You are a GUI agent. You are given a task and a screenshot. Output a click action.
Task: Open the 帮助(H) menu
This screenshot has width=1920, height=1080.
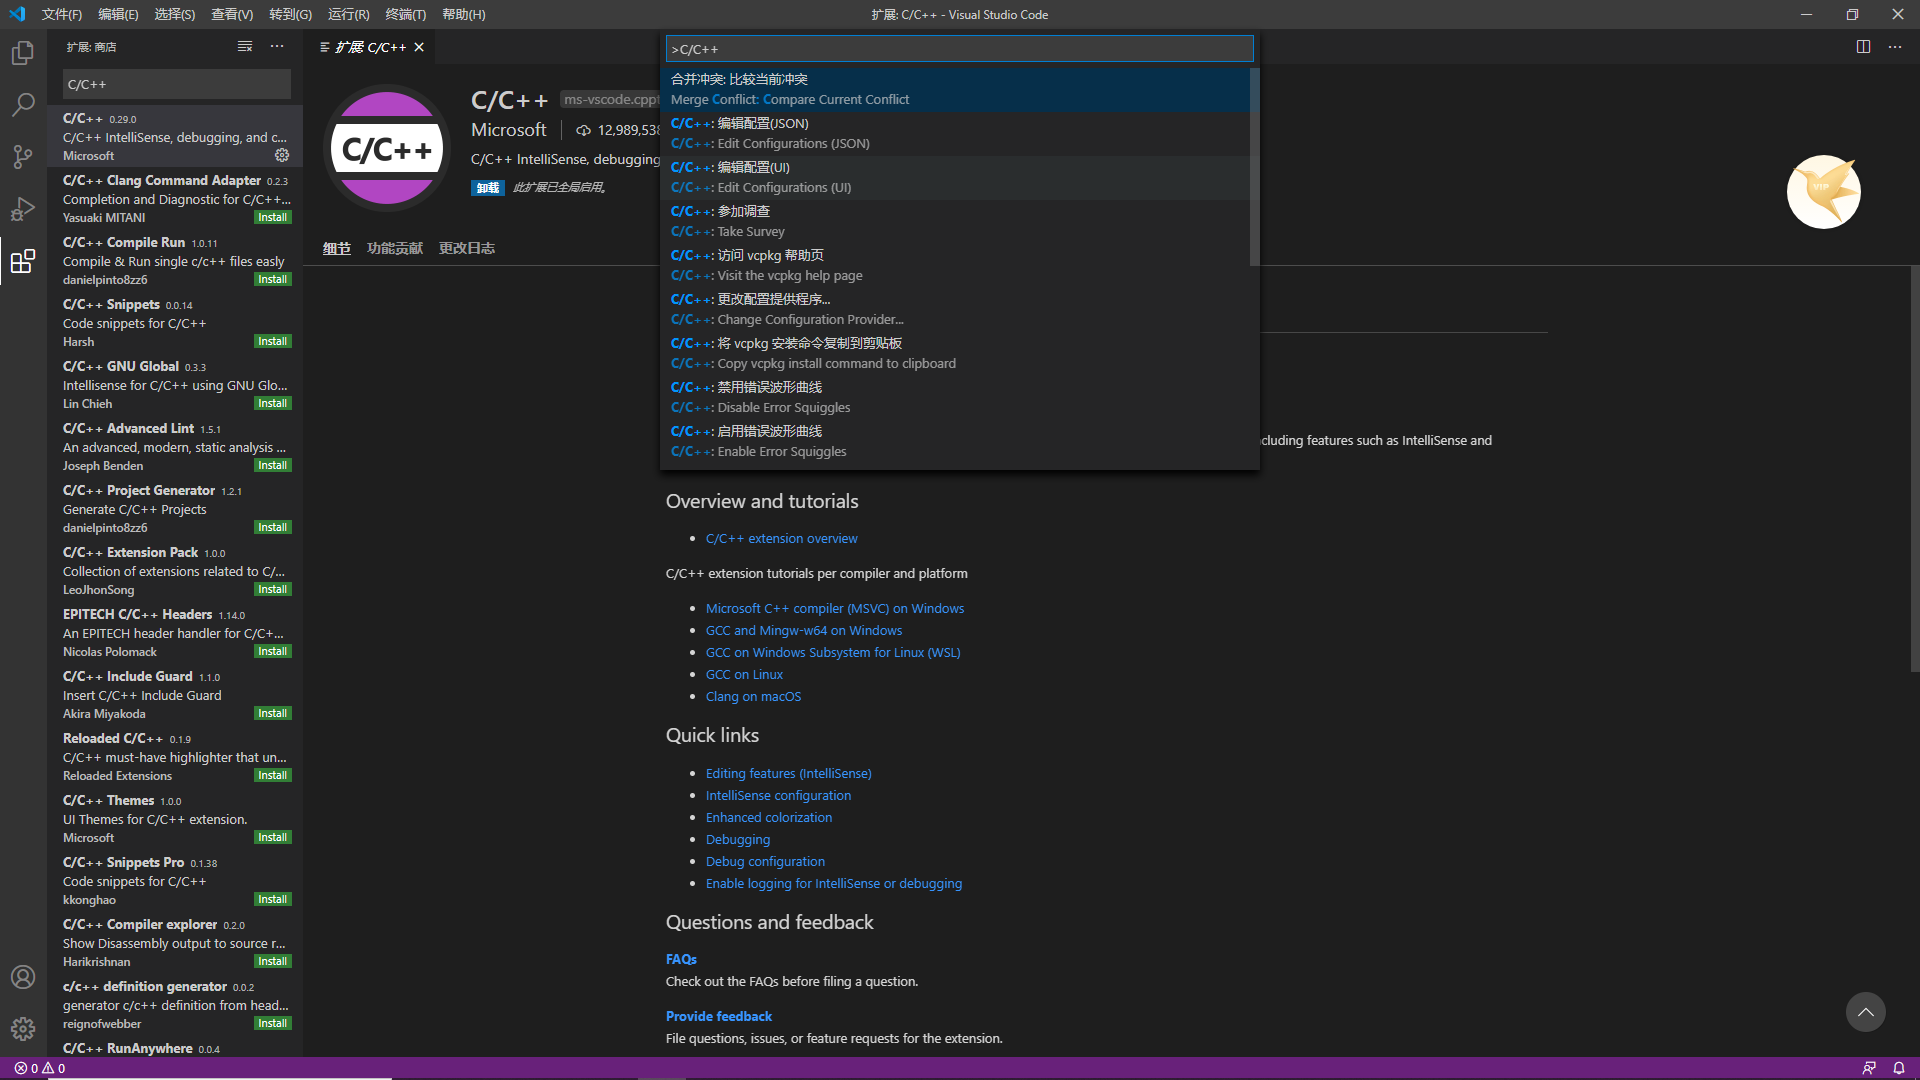click(x=463, y=14)
